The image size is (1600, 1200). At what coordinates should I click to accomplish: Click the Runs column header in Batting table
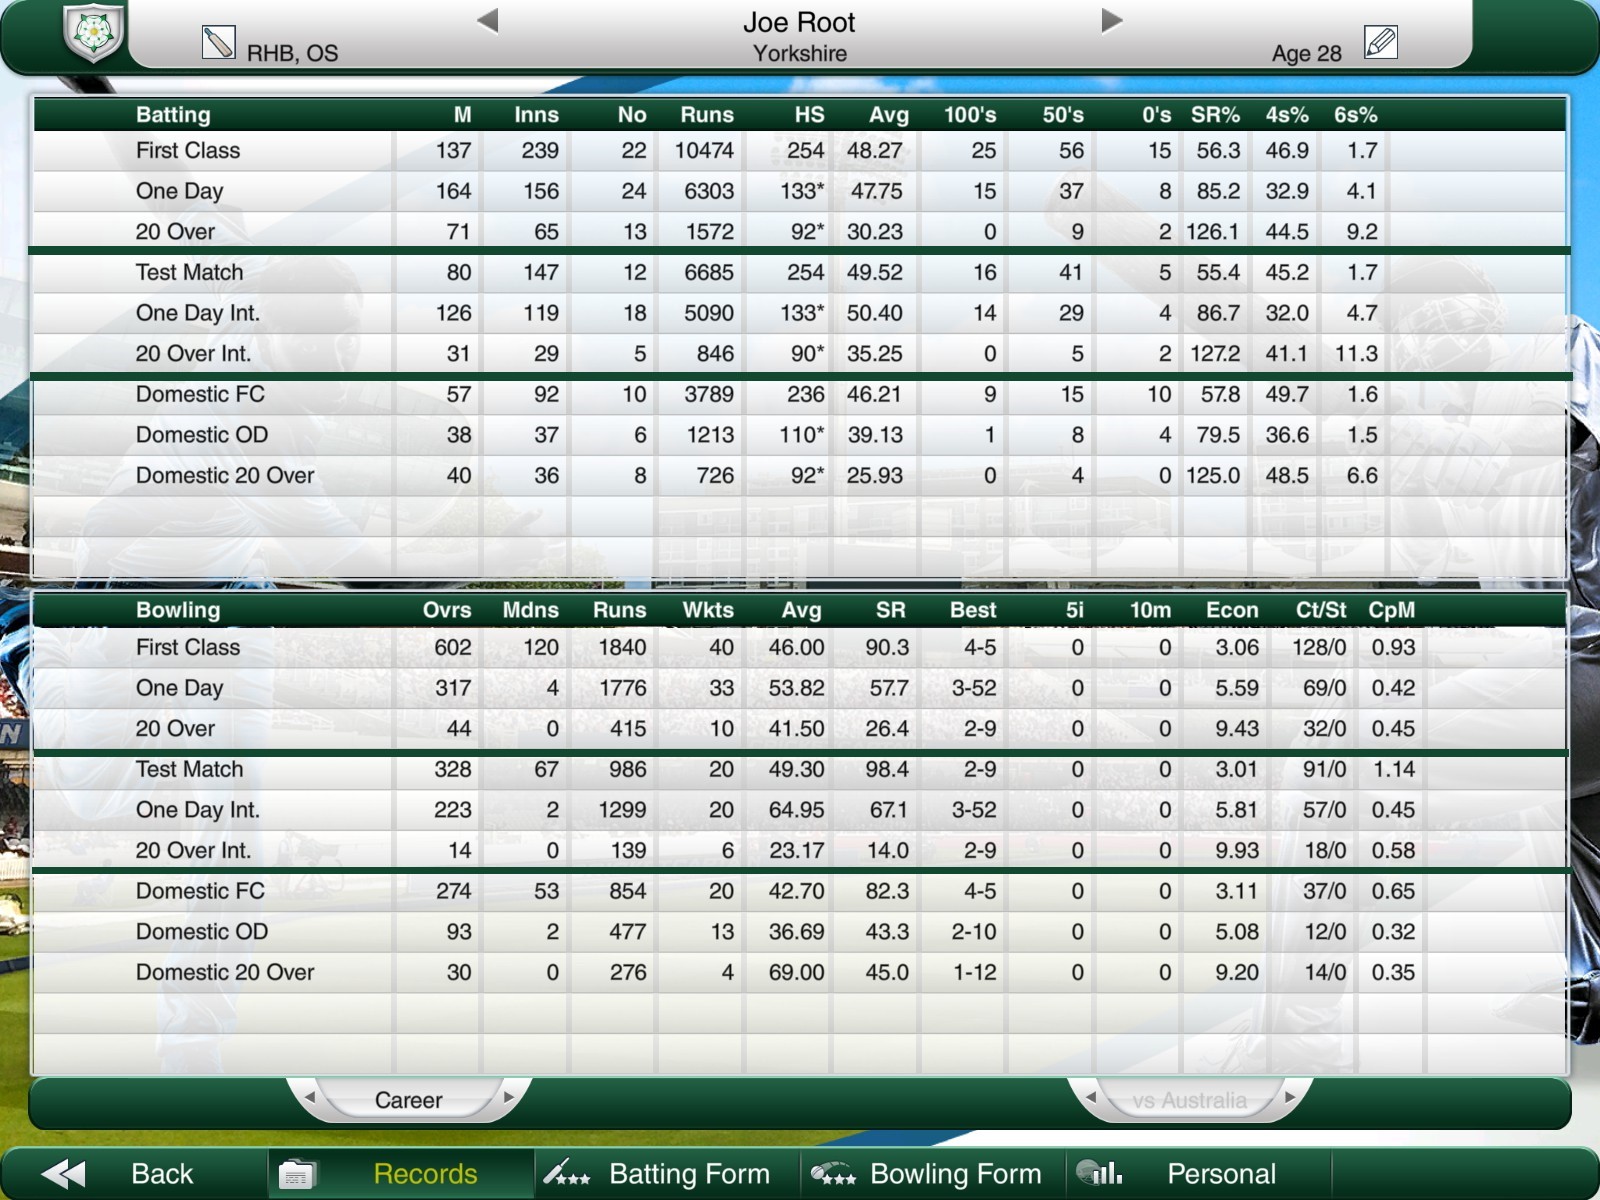tap(707, 114)
